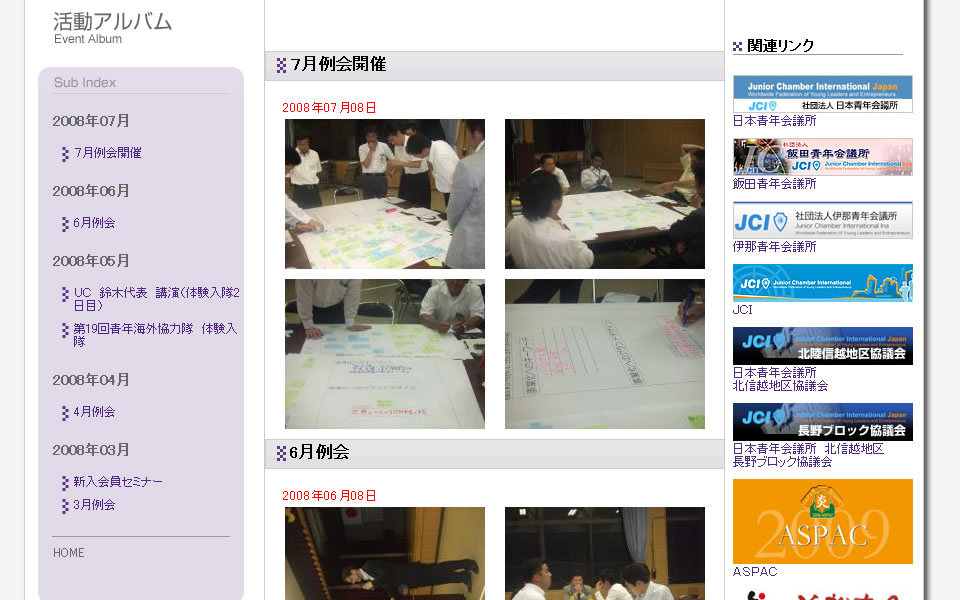
Task: Click bullet icon beside 4月例会 sidebar item
Action: pos(66,413)
